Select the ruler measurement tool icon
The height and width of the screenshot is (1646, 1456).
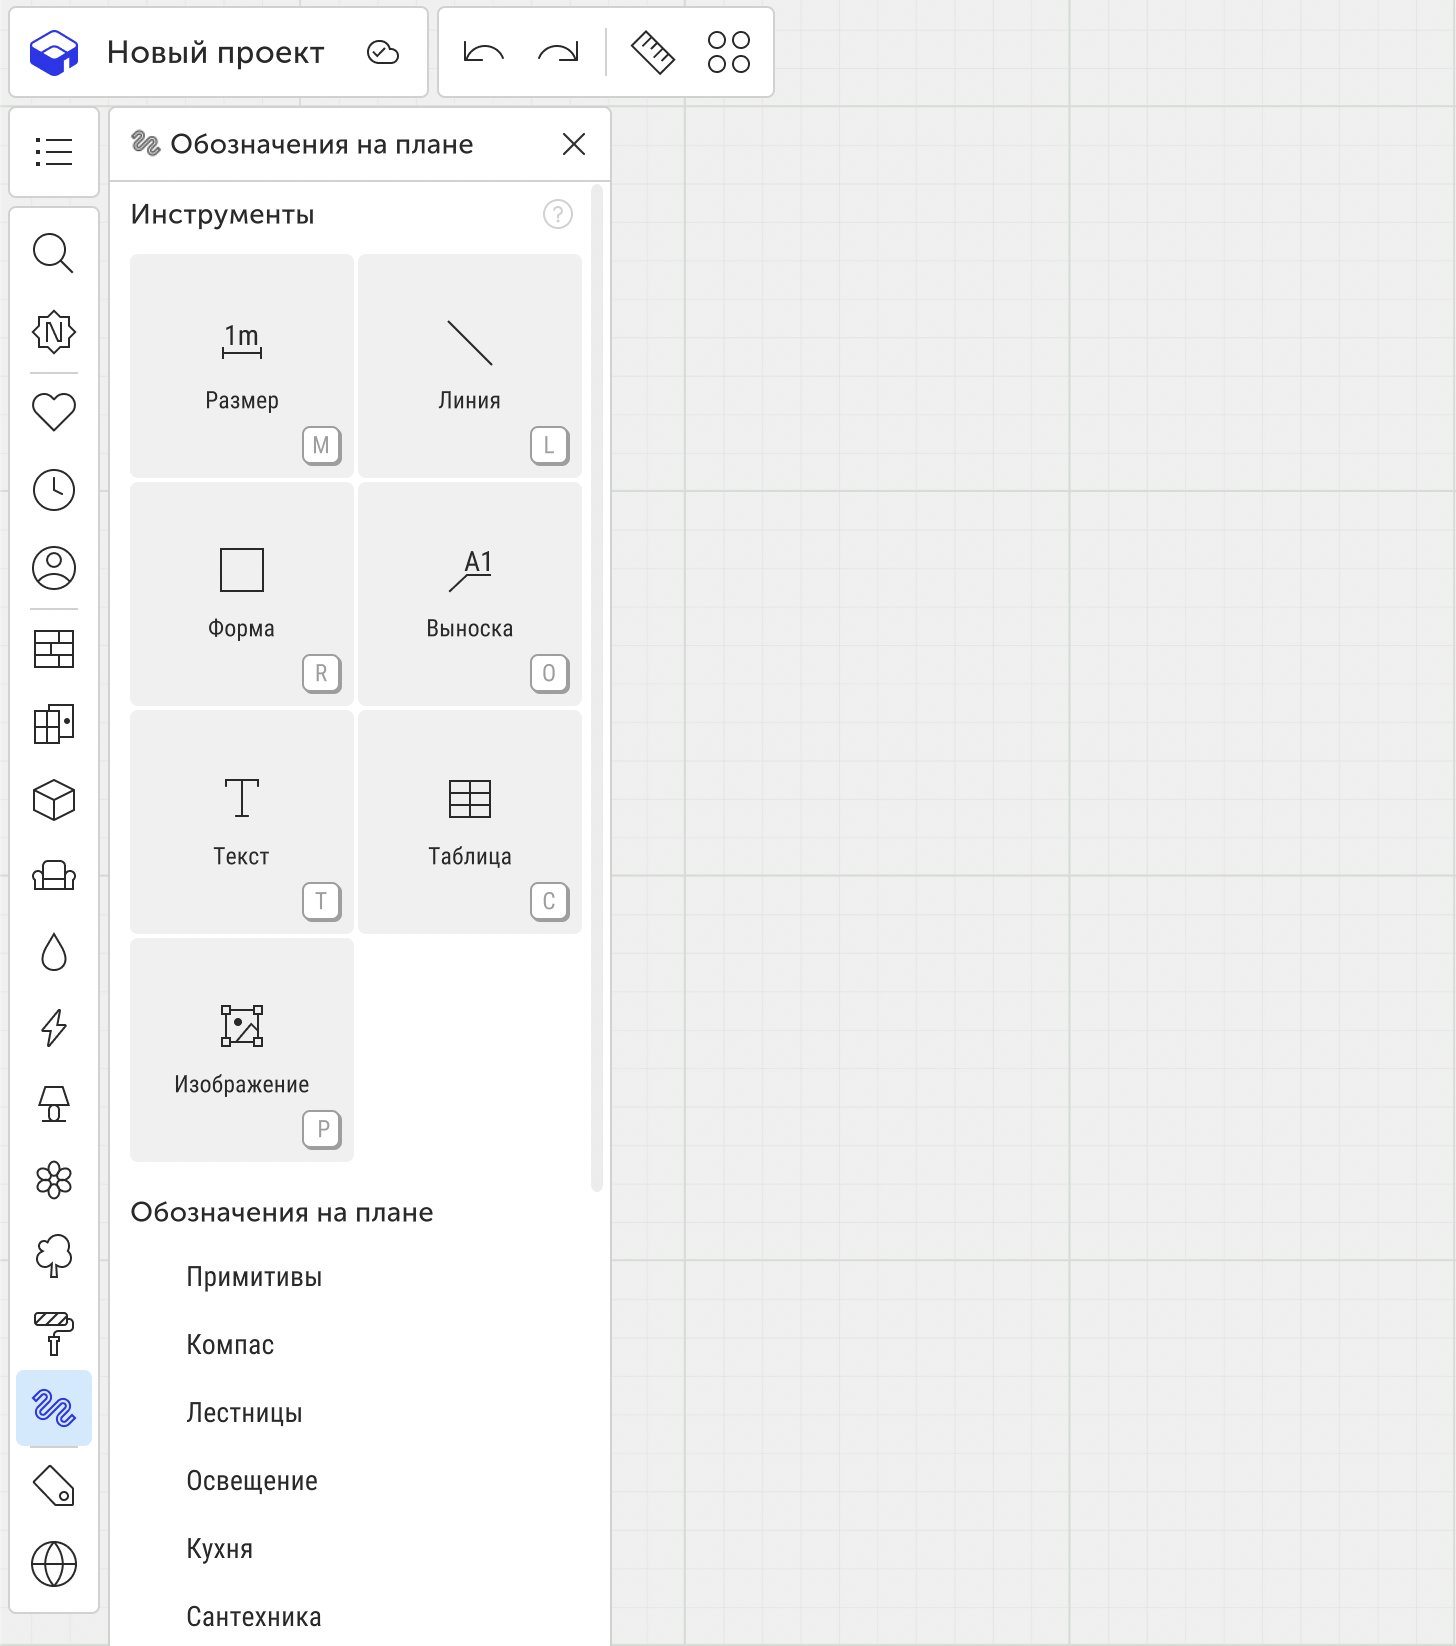[x=653, y=52]
